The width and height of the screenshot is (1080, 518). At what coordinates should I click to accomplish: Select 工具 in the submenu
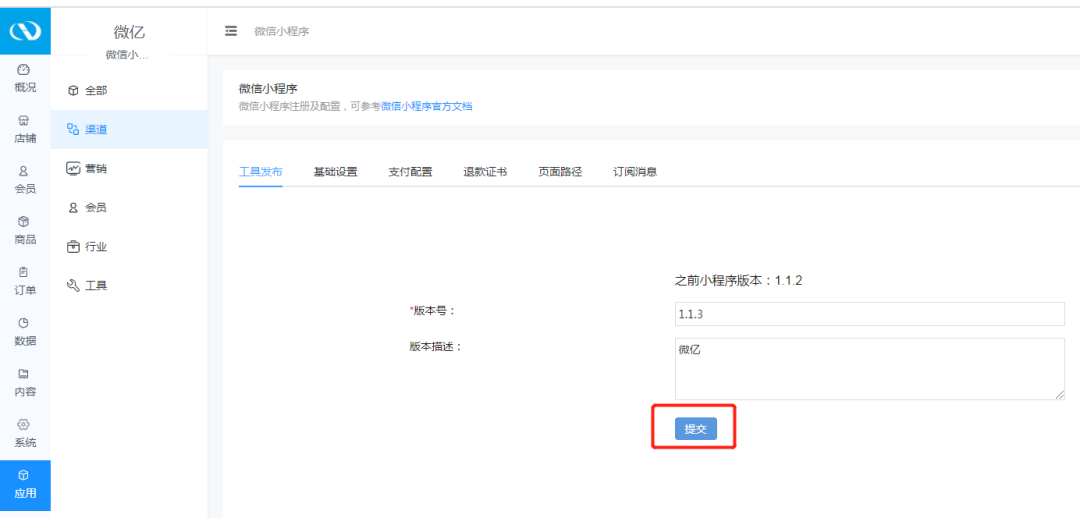click(96, 285)
